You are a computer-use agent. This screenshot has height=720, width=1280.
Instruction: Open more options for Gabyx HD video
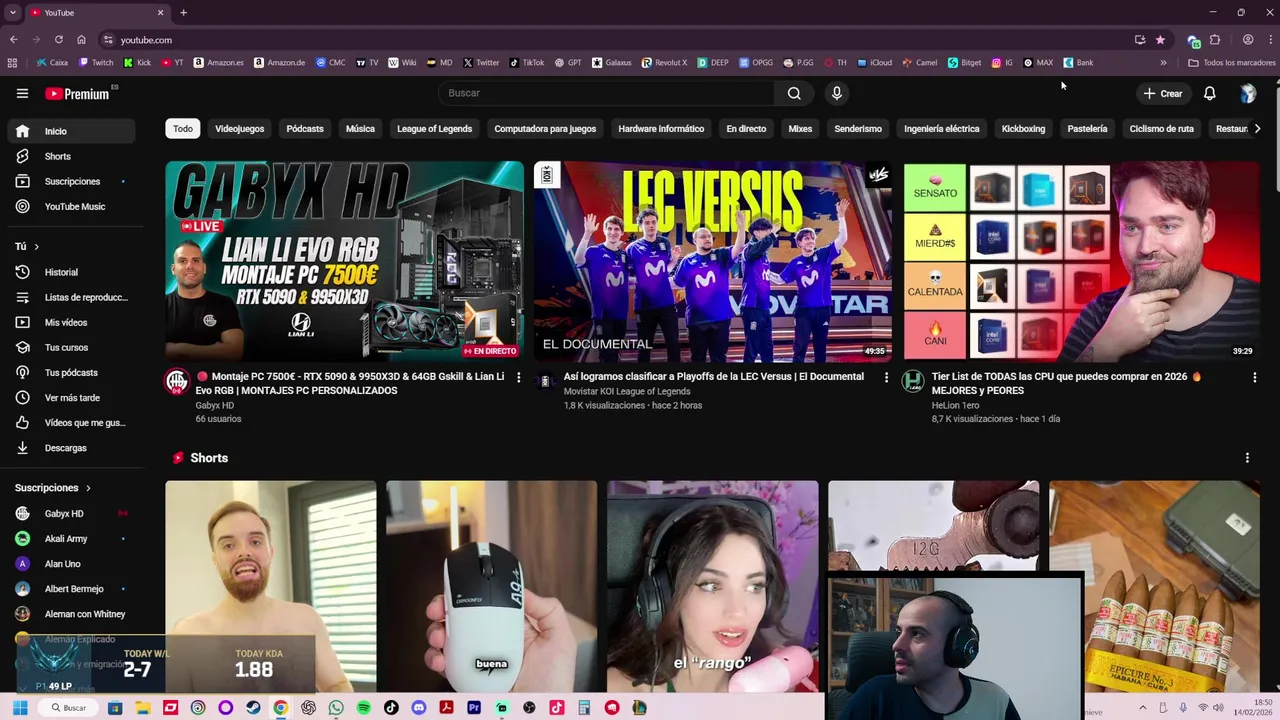[x=518, y=377]
